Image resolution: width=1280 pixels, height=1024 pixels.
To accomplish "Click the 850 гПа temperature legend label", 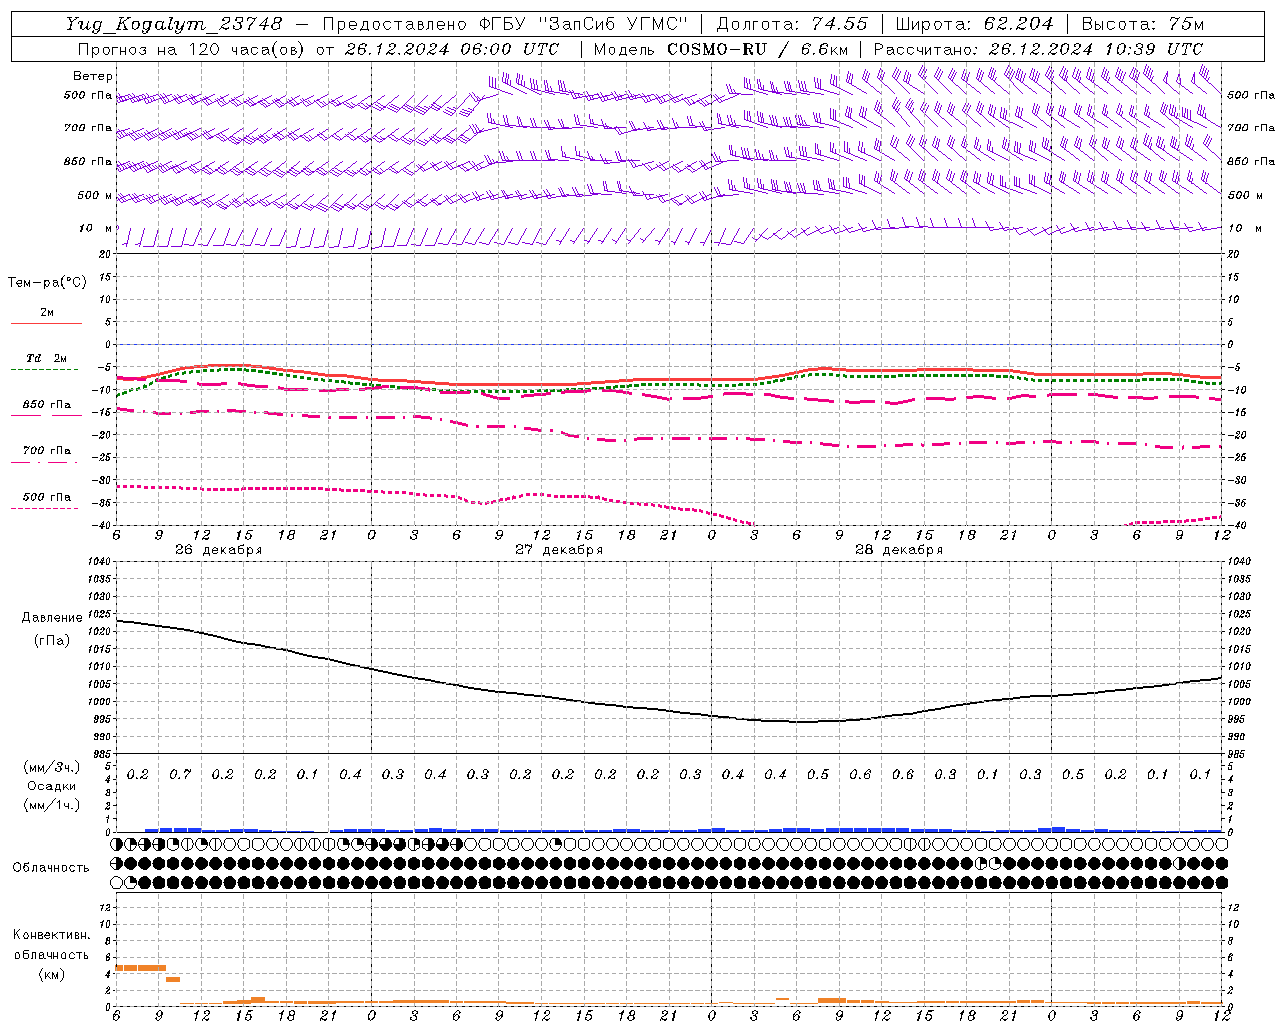I will click(47, 405).
